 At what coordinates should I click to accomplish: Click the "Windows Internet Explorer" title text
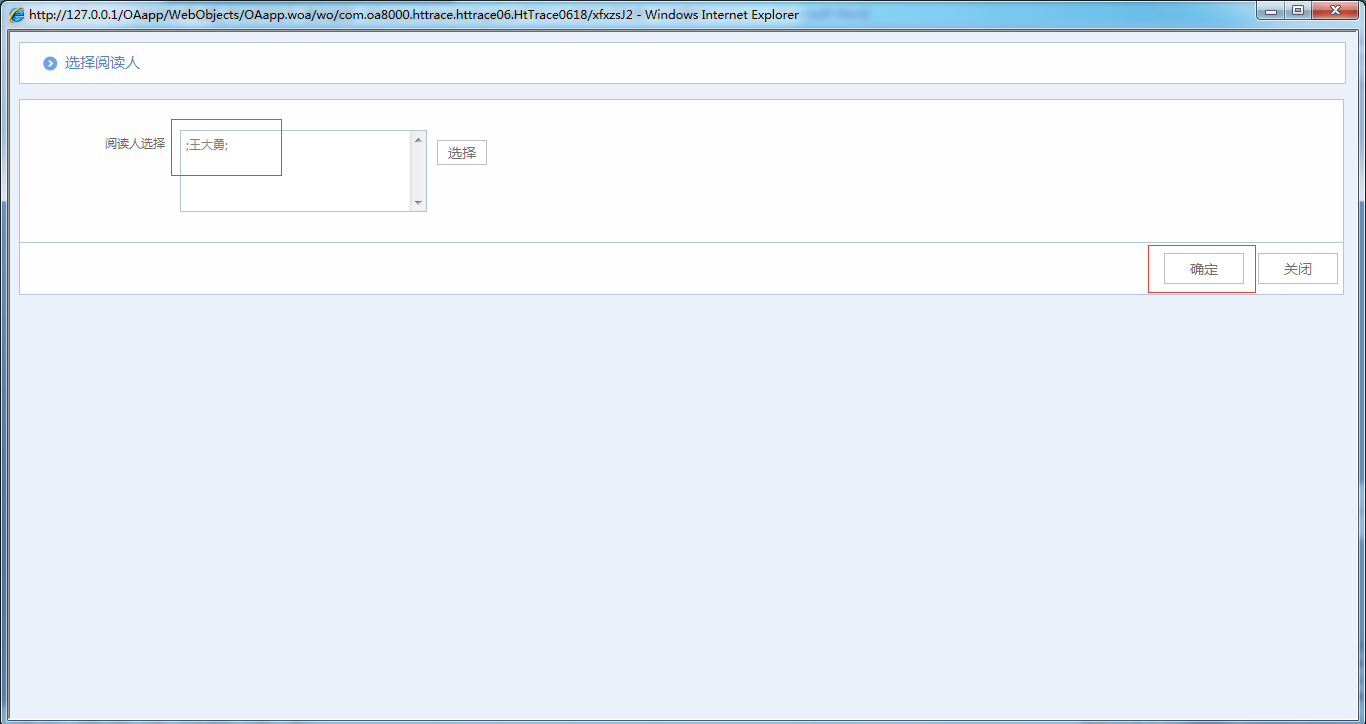[721, 15]
